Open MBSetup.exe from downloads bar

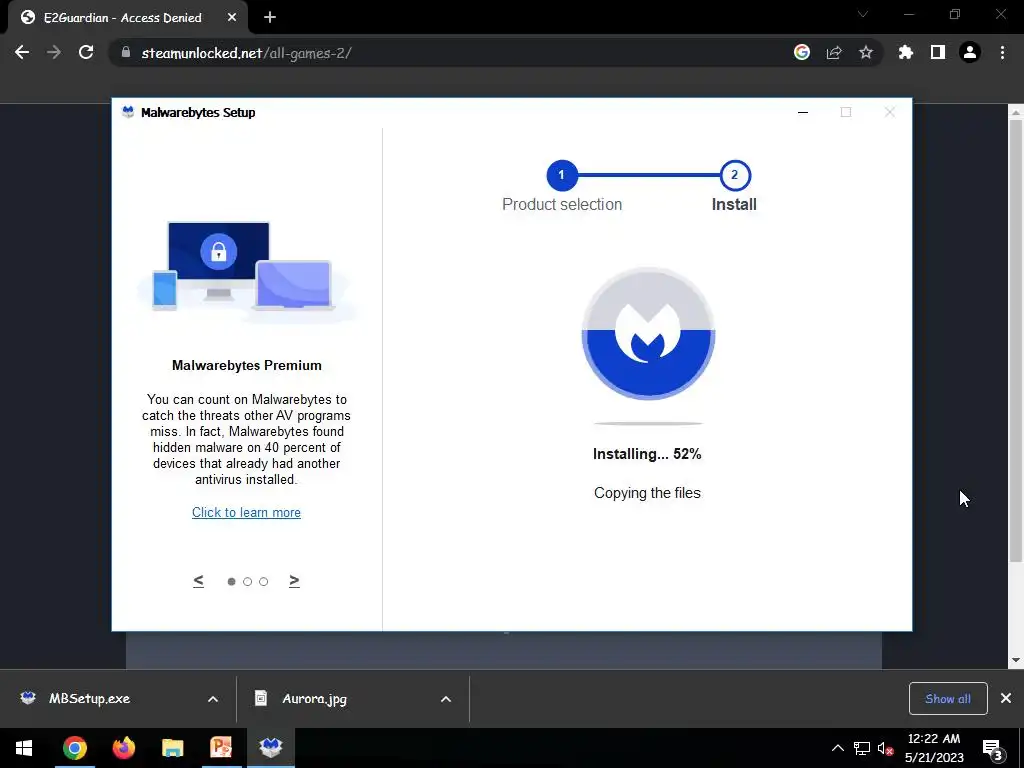pyautogui.click(x=89, y=699)
